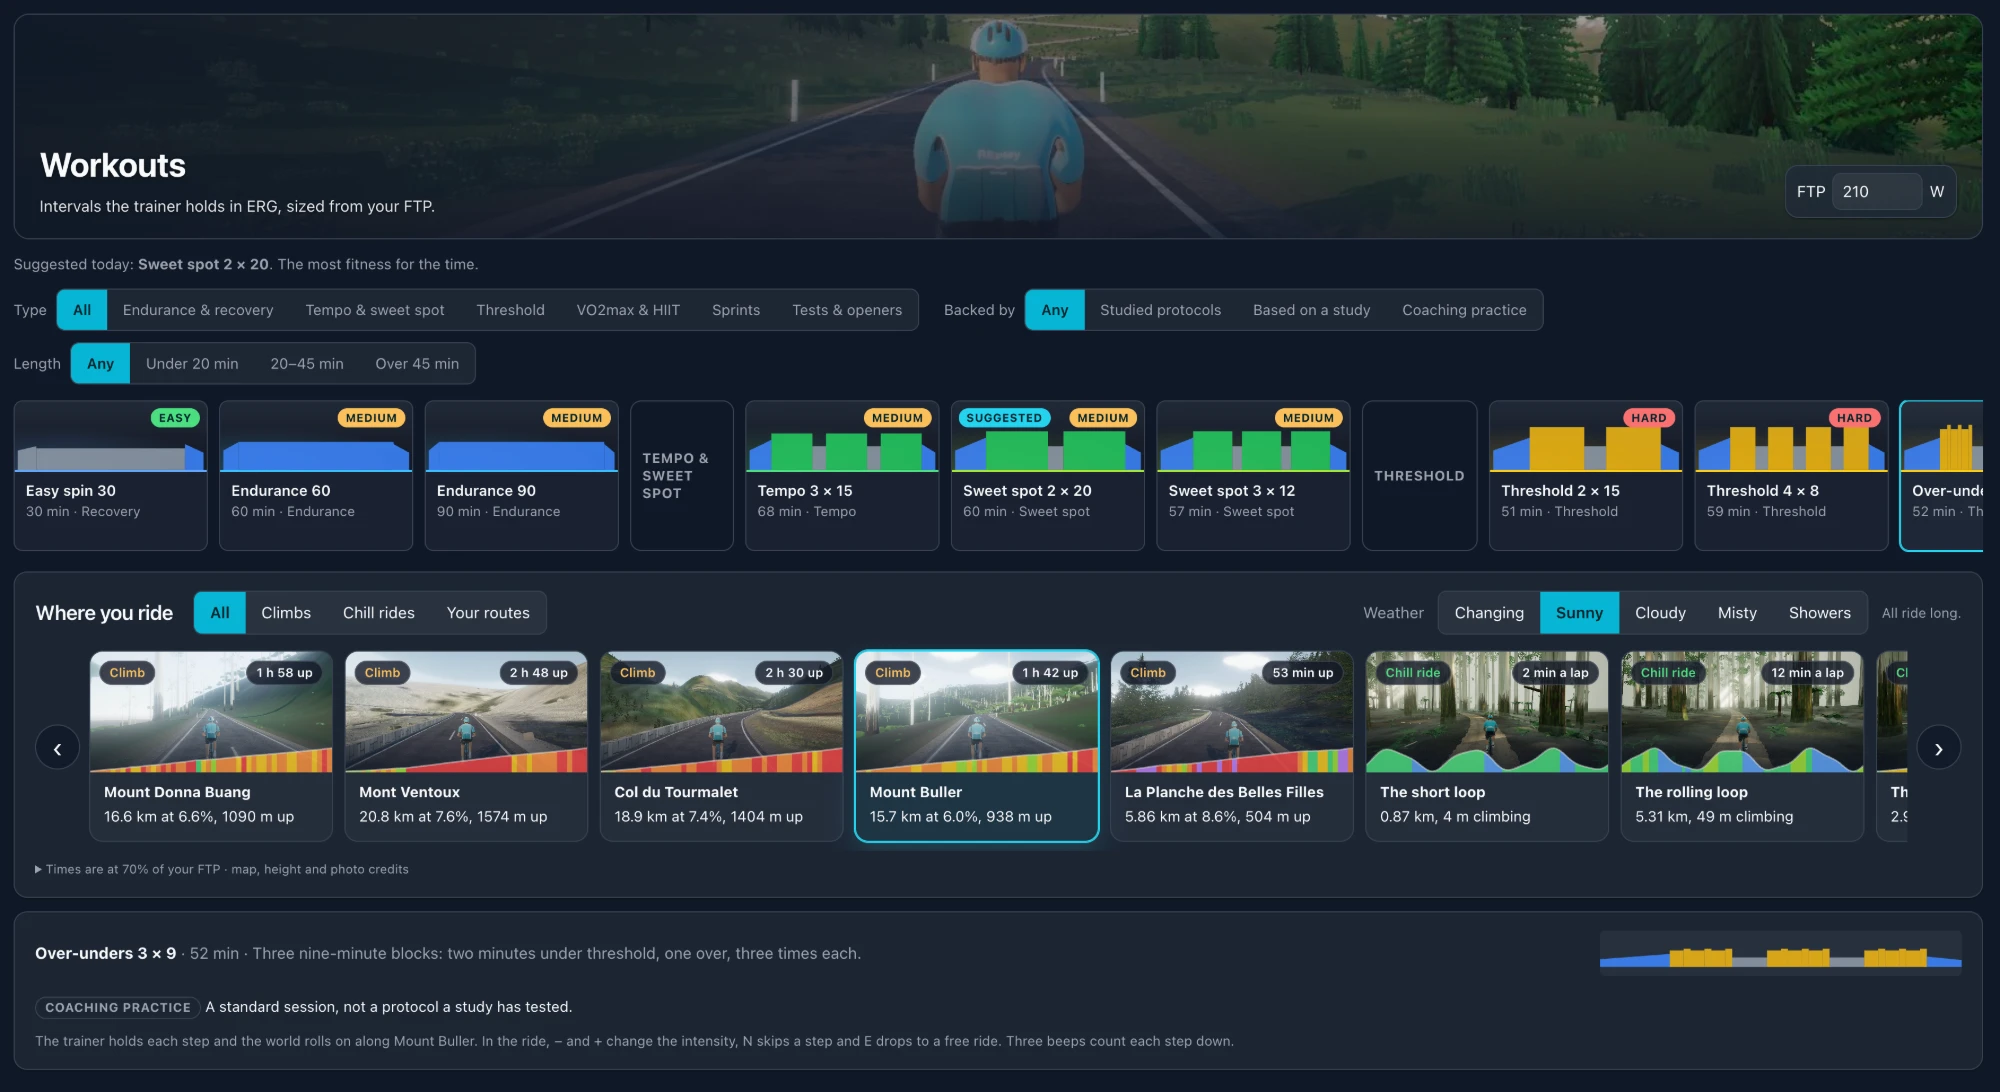
Task: Switch to the Chill rides tab
Action: (x=379, y=613)
